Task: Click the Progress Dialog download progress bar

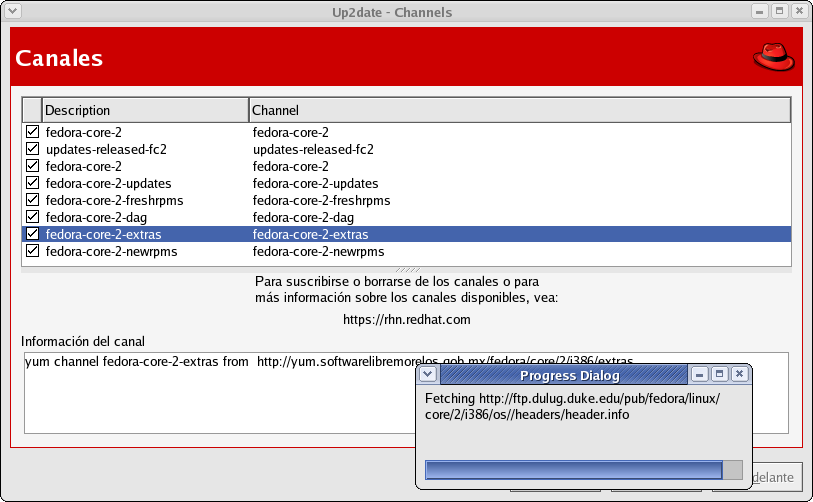Action: [x=584, y=470]
